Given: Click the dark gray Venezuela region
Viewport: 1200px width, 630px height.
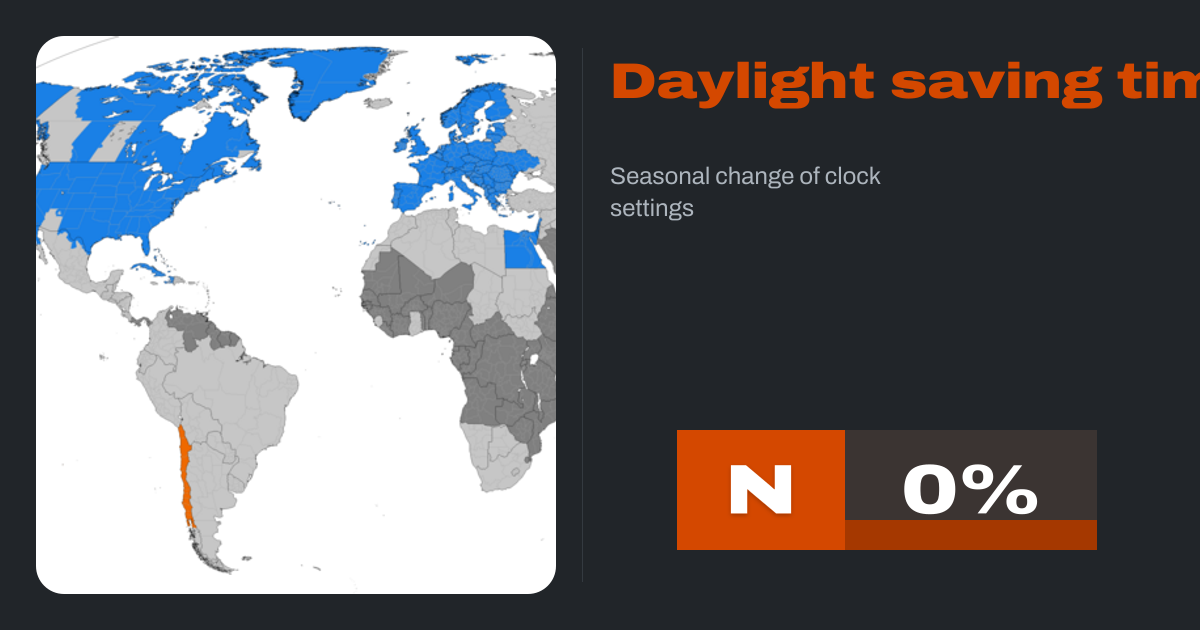Looking at the screenshot, I should pos(195,327).
